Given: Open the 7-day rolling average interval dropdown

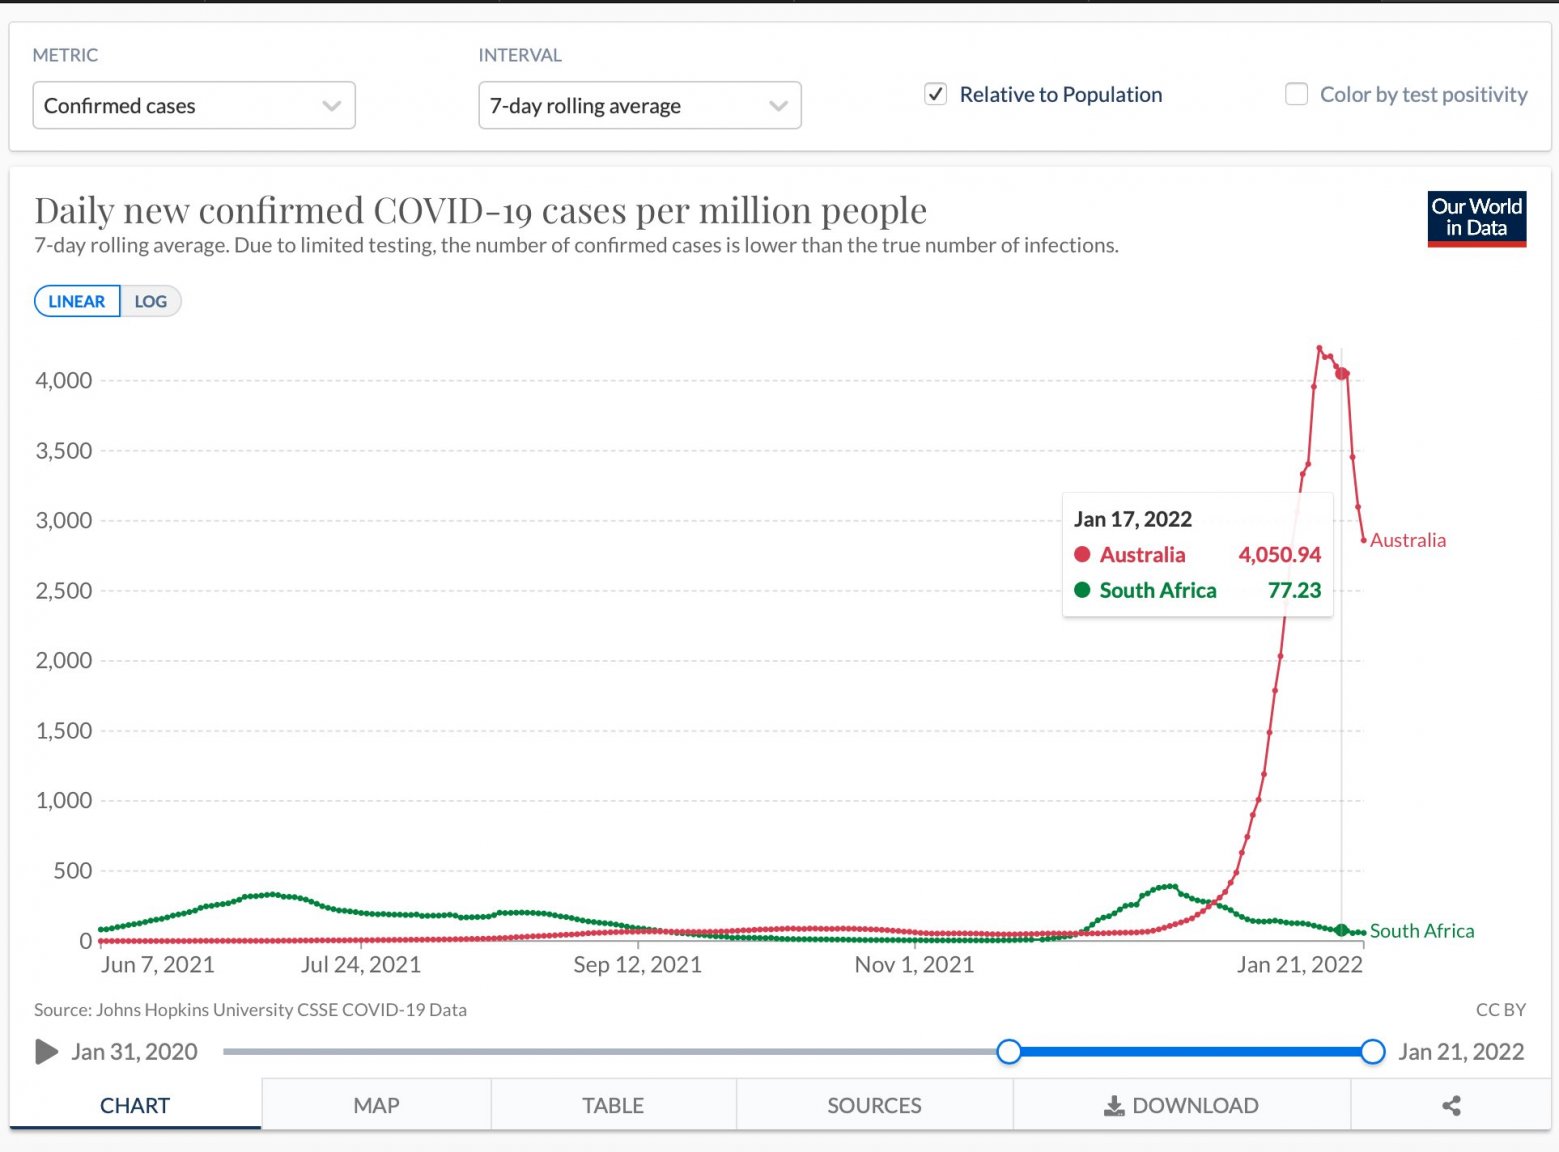Looking at the screenshot, I should tap(639, 105).
